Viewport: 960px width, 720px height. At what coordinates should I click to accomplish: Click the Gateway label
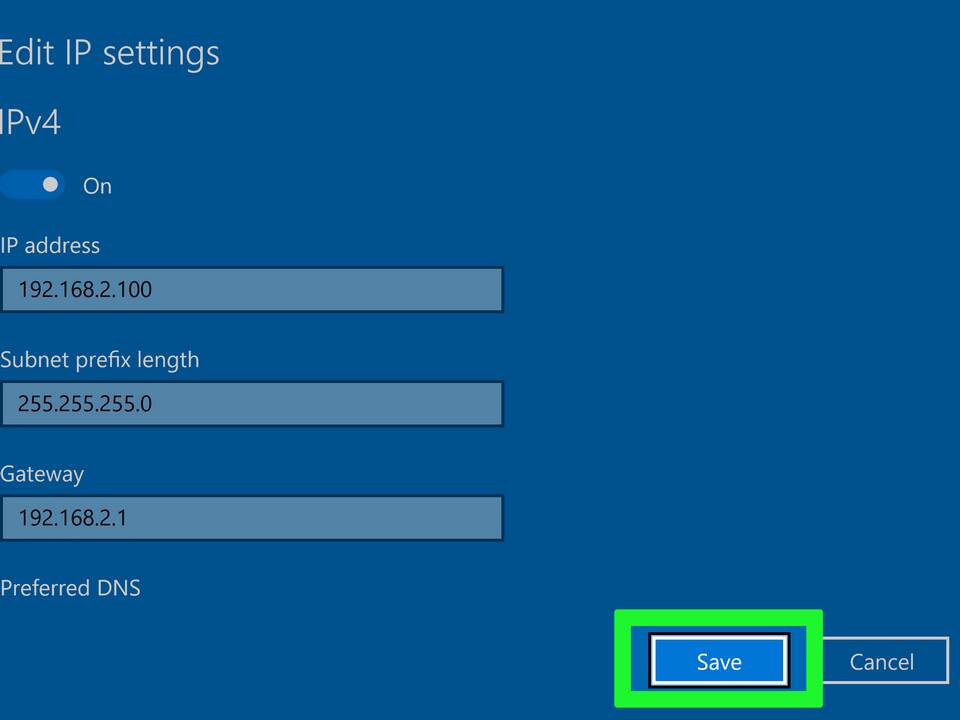pyautogui.click(x=42, y=474)
